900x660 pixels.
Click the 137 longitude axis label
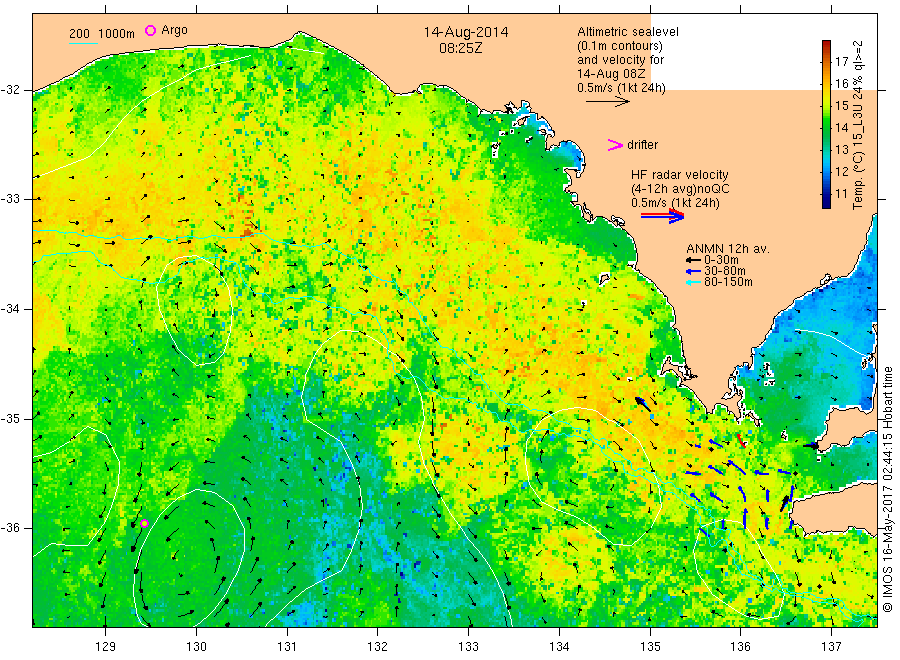point(831,647)
